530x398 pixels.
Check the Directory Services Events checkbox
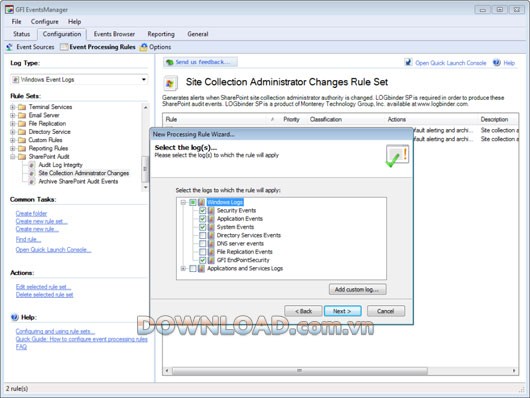pos(202,235)
